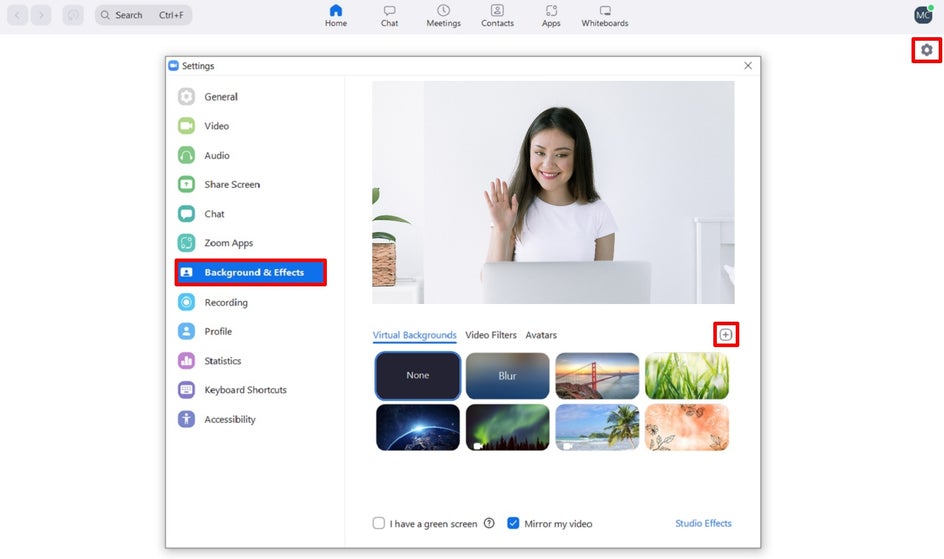
Task: Click the green screen help question icon
Action: [x=489, y=523]
